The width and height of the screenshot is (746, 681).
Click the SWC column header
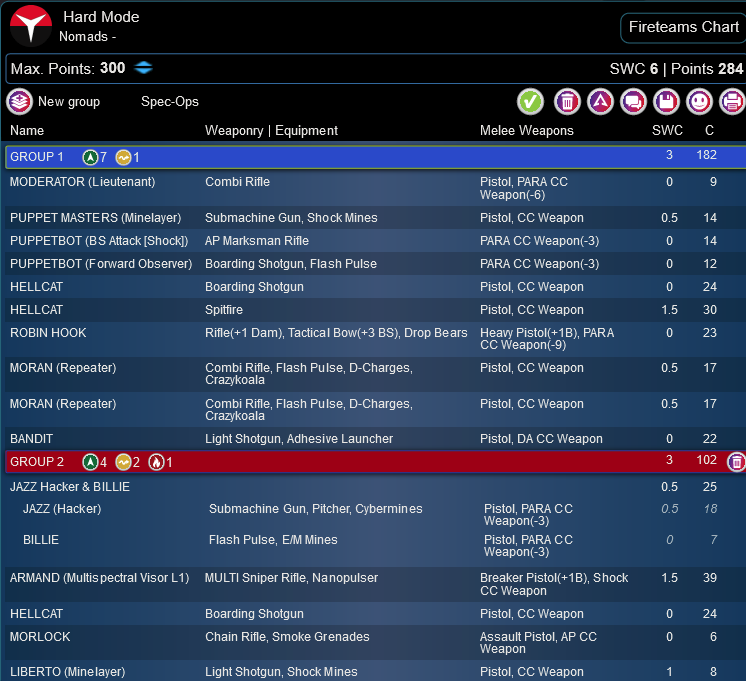tap(667, 130)
